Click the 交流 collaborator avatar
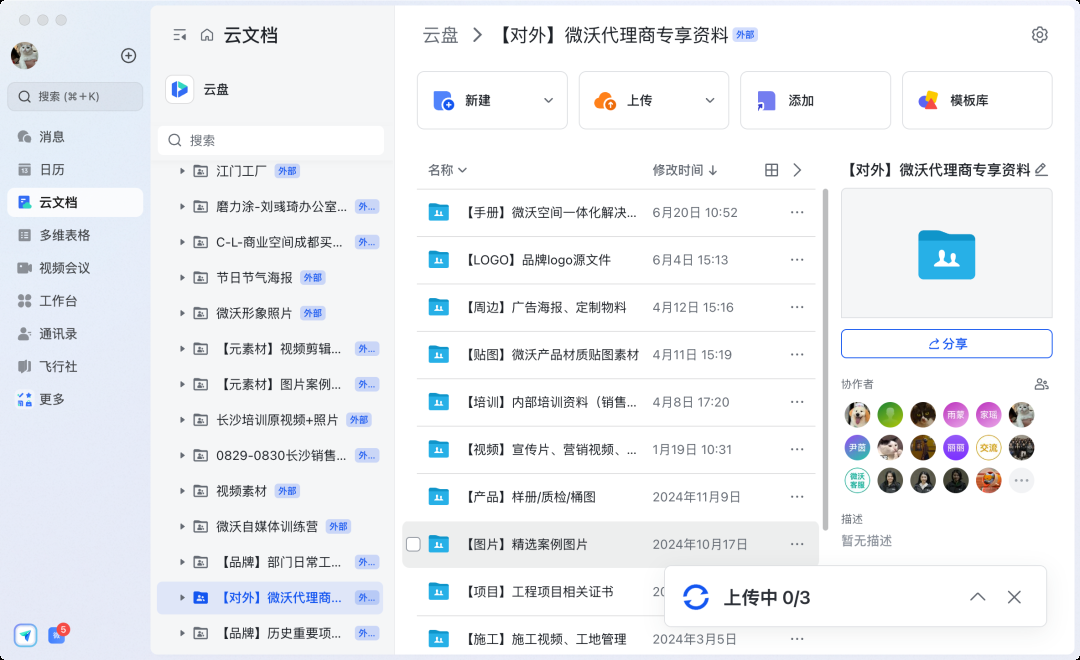Viewport: 1080px width, 660px height. point(988,448)
